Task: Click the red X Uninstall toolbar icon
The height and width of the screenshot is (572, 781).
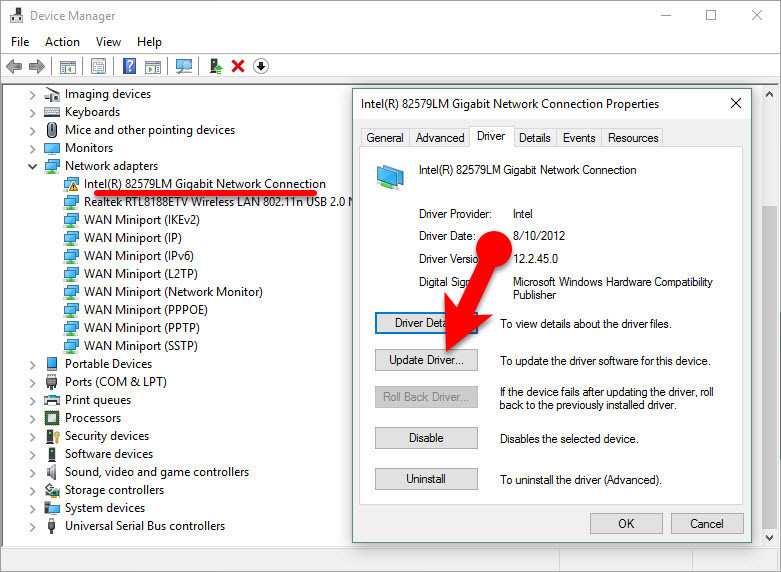Action: tap(238, 66)
